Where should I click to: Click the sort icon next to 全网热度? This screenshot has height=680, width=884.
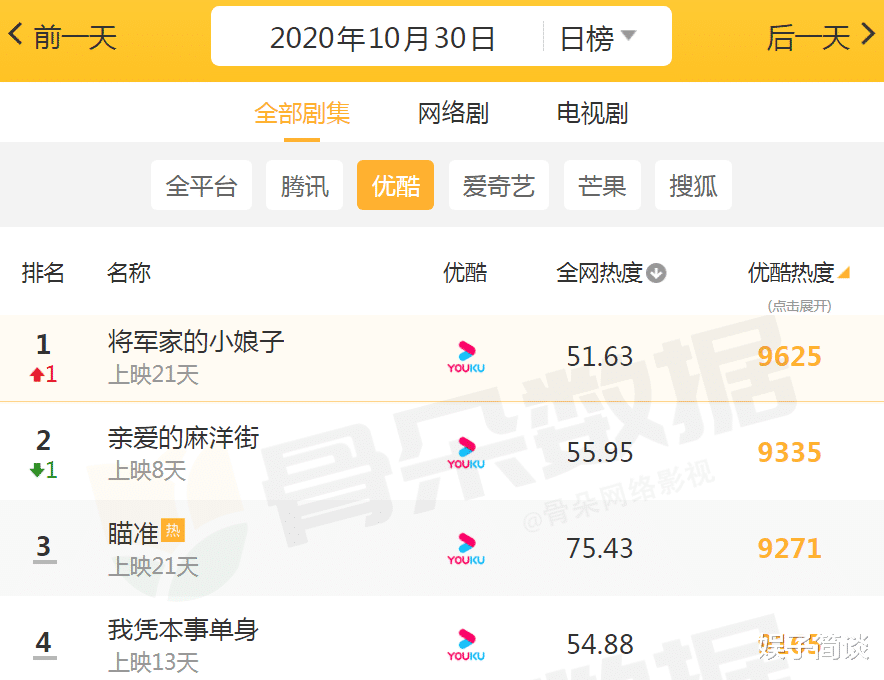coord(655,272)
